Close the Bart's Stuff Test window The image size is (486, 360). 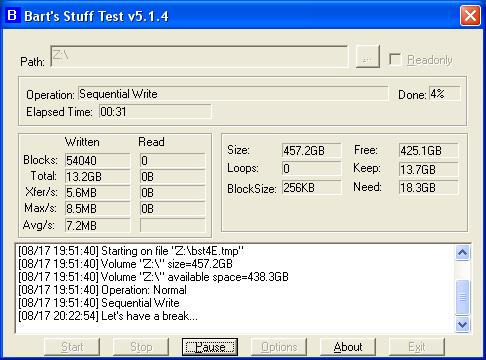pos(470,16)
